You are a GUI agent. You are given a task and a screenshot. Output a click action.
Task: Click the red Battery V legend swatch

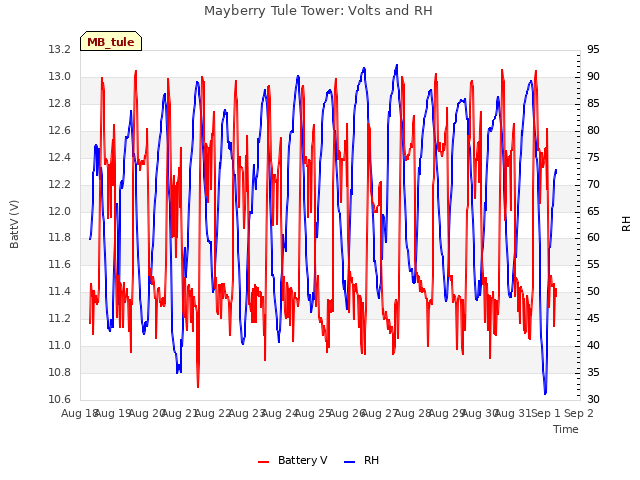click(x=264, y=462)
